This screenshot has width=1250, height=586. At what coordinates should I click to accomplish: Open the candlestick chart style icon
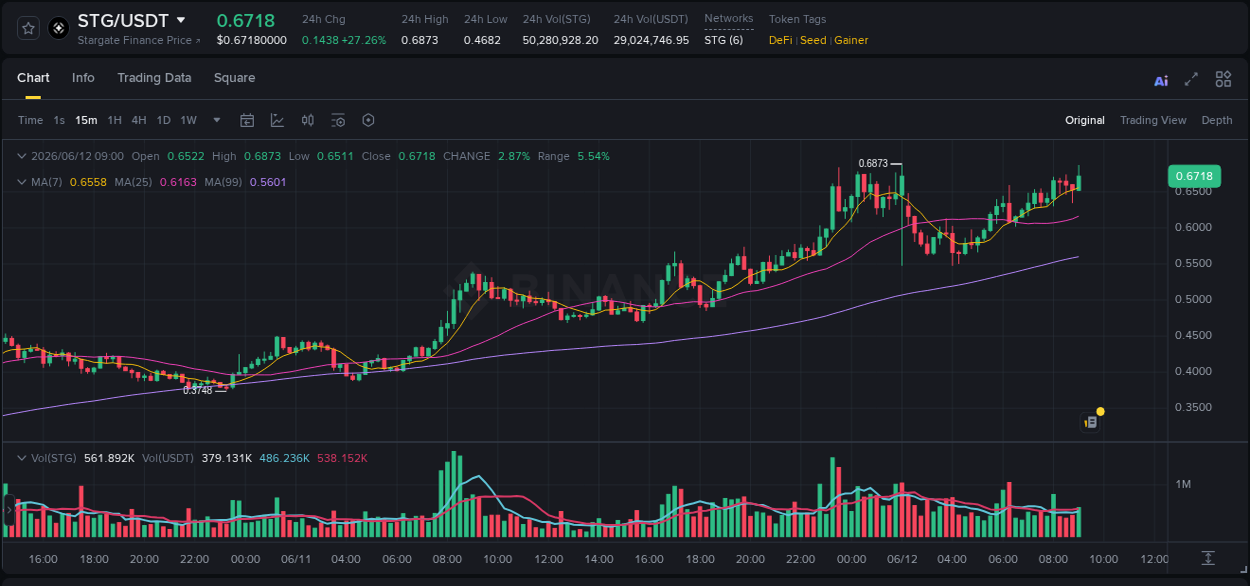(x=308, y=120)
